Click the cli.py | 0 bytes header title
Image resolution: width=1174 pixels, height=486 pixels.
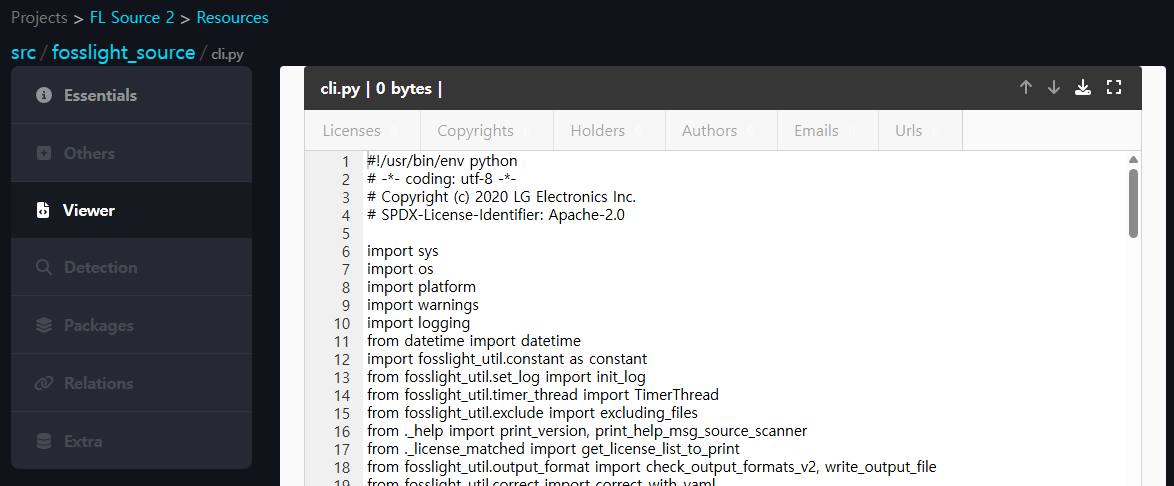point(381,88)
